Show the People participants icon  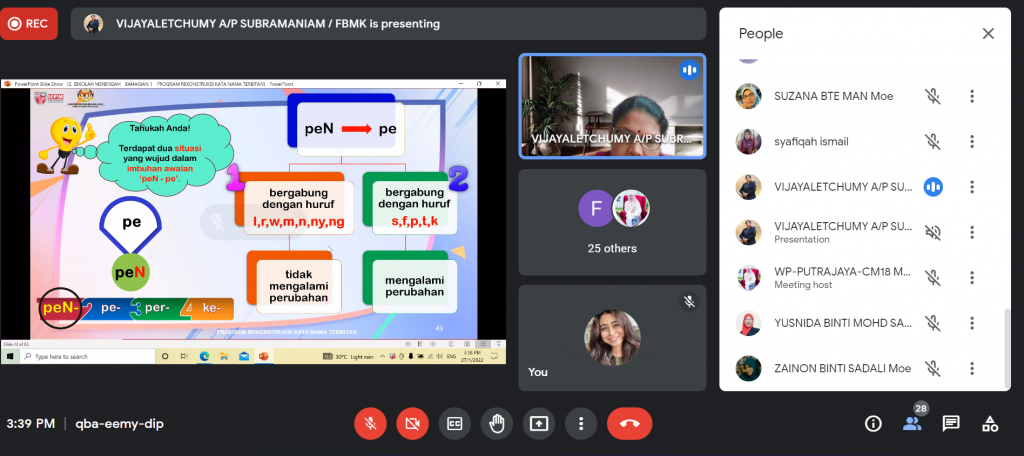click(912, 423)
